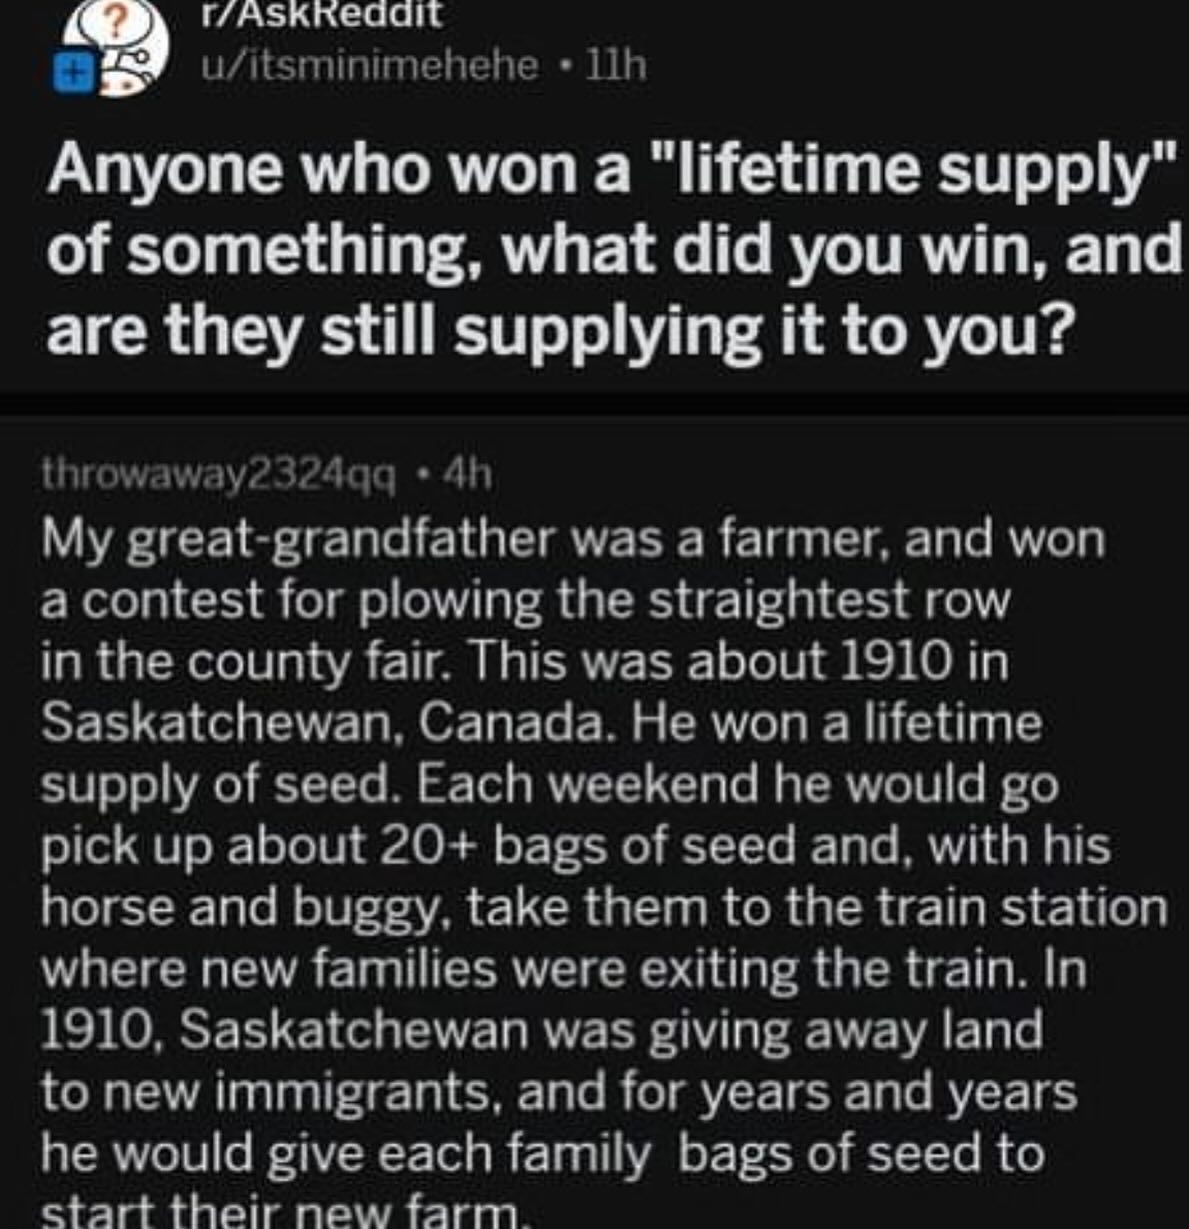This screenshot has height=1229, width=1189.
Task: Click "Saskatchewan, Canada" in the comment
Action: point(323,723)
